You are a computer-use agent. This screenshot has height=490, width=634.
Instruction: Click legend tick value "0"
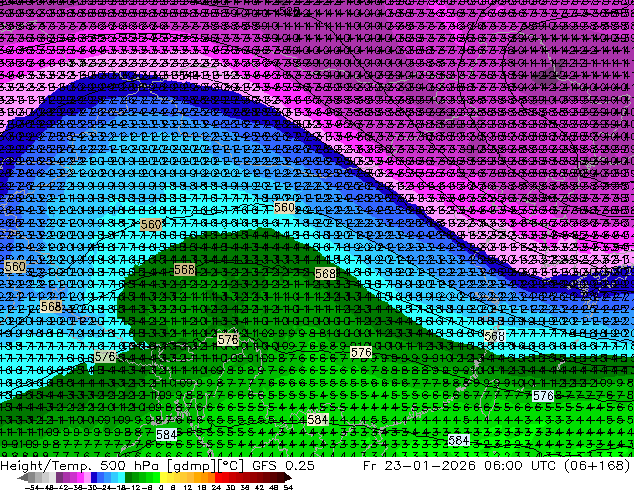pos(161,488)
